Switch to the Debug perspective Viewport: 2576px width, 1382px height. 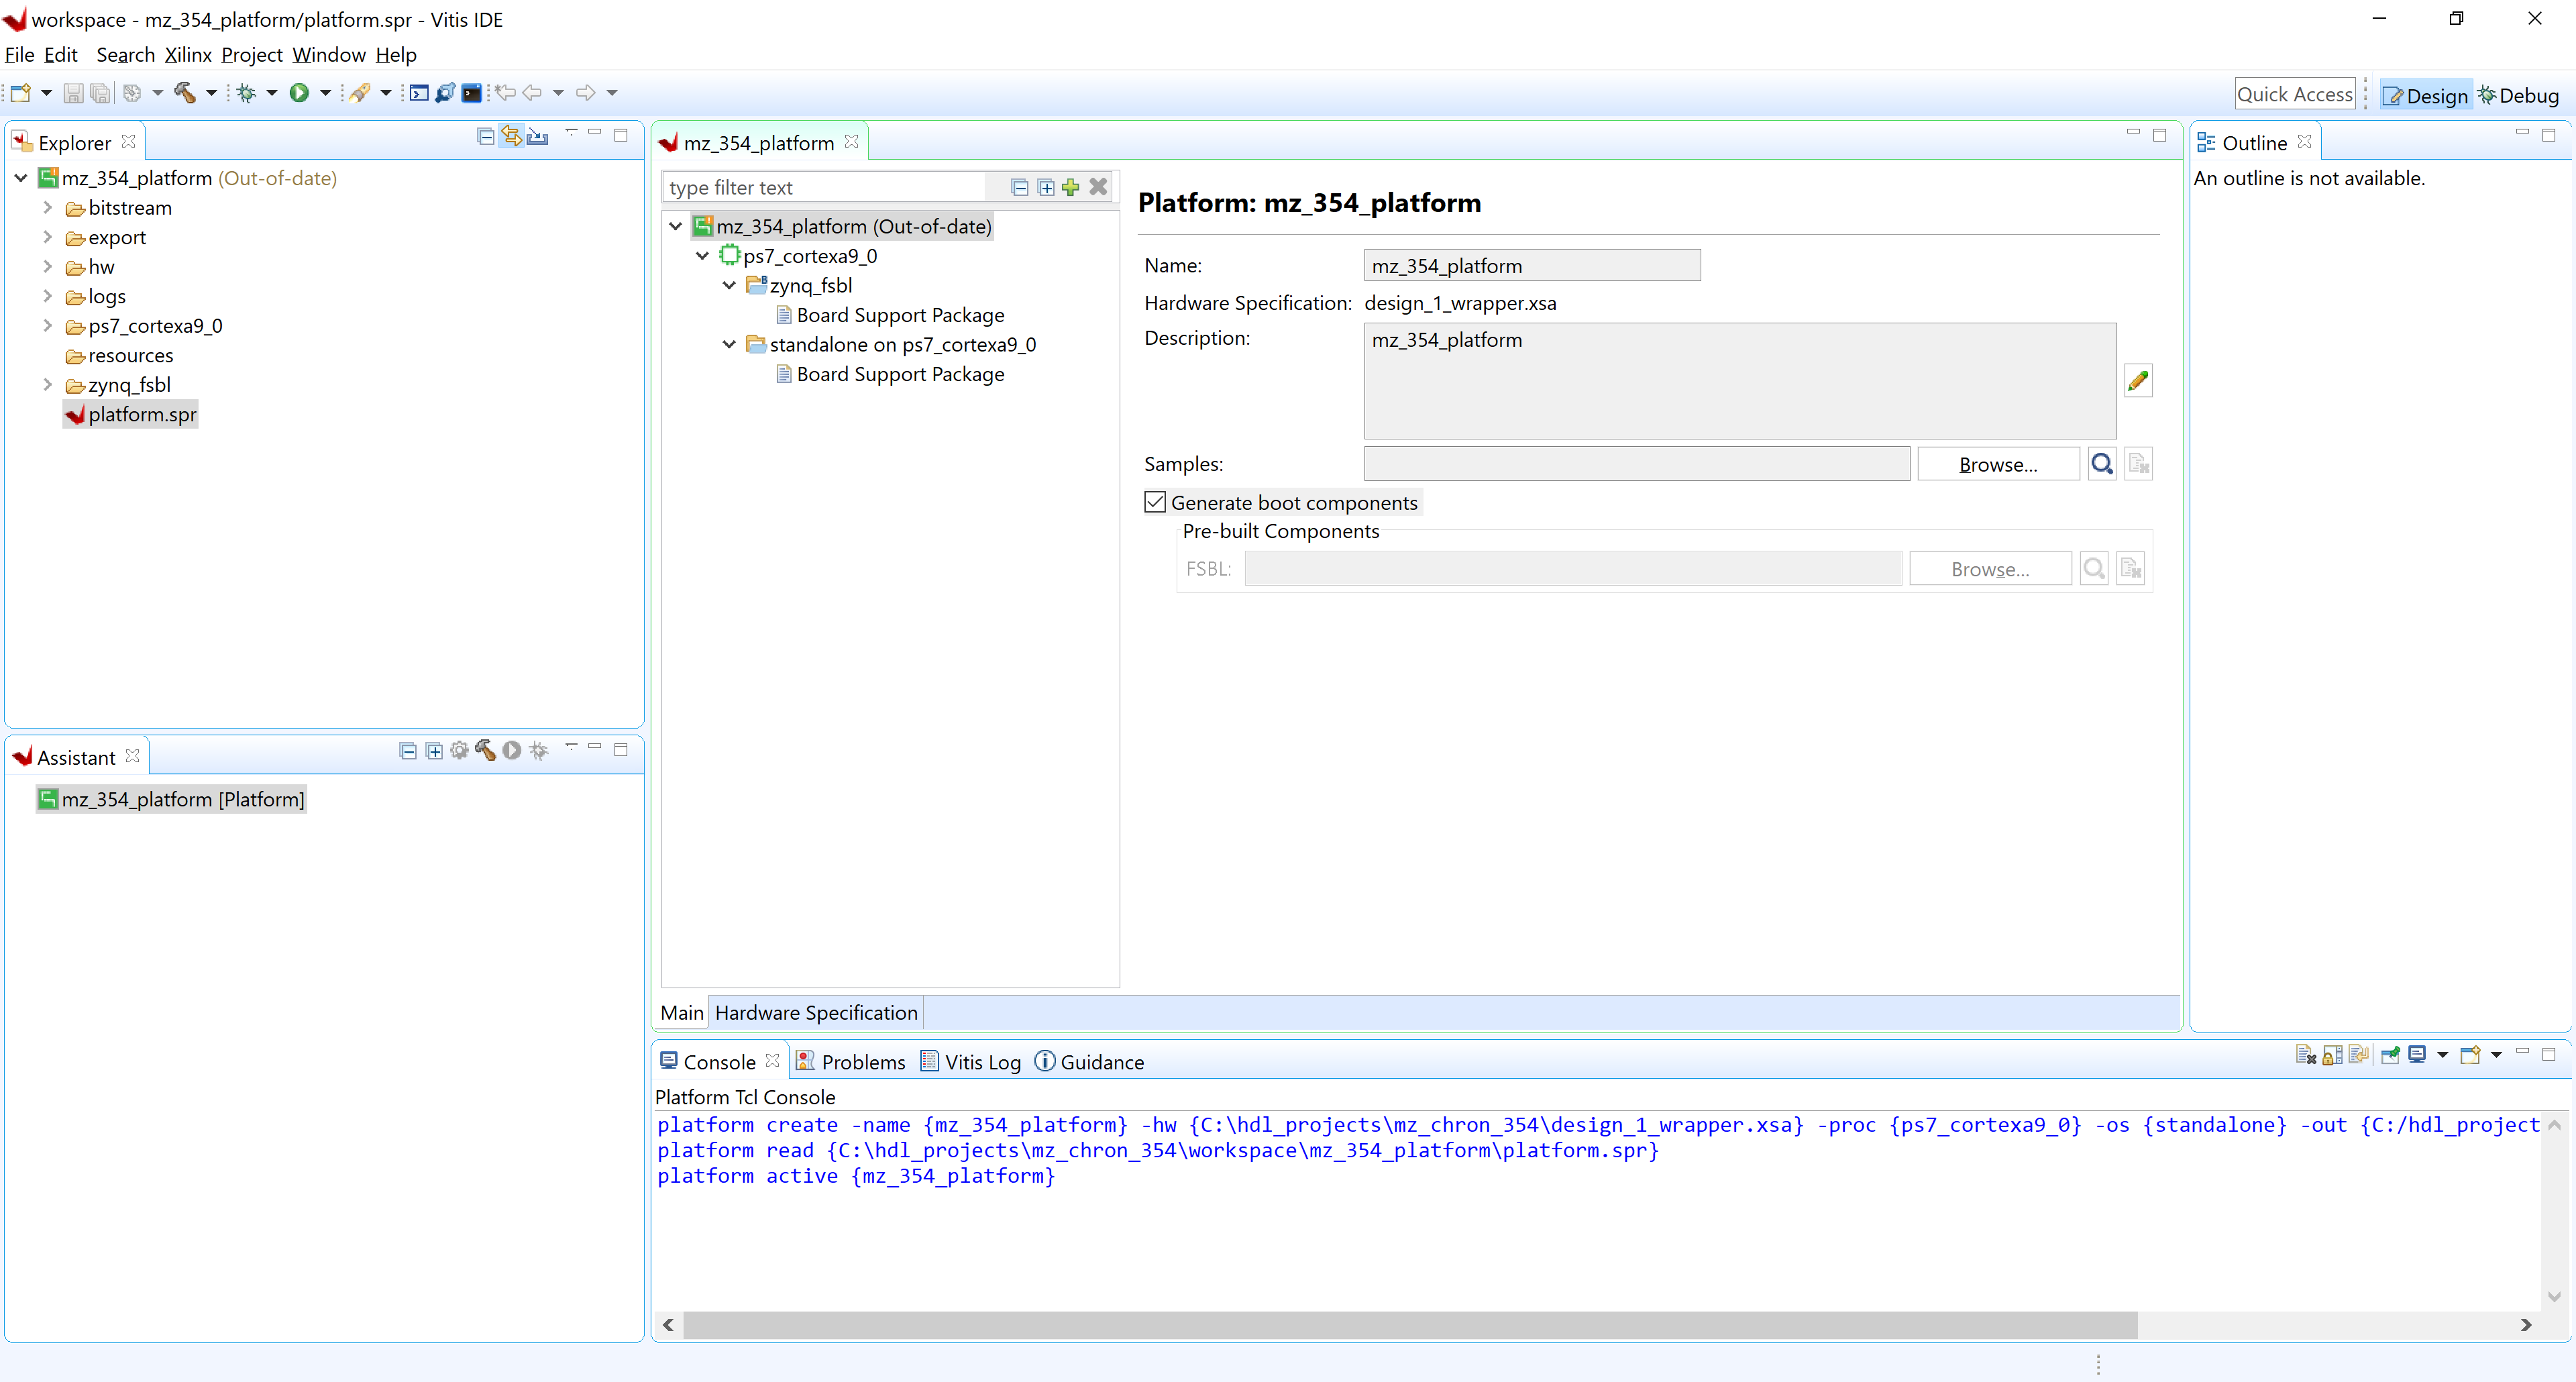click(2519, 95)
